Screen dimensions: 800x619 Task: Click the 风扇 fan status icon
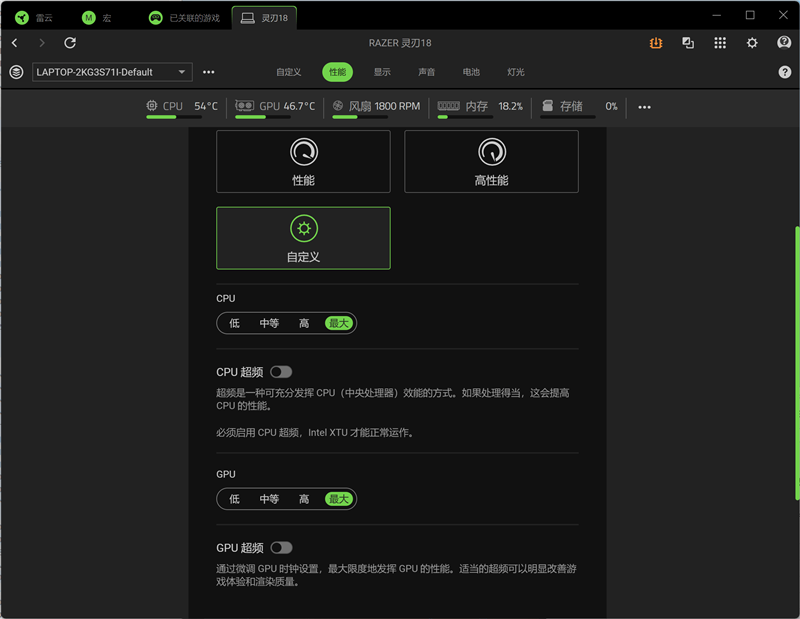[x=338, y=105]
